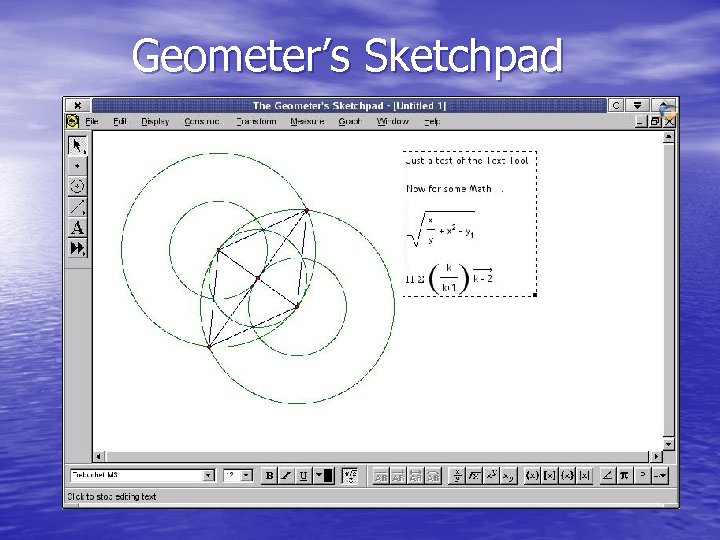Click inside the font name field

point(136,475)
